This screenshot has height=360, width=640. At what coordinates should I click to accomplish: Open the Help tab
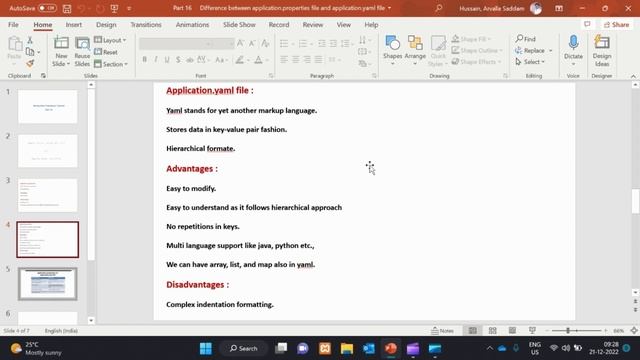coord(371,24)
